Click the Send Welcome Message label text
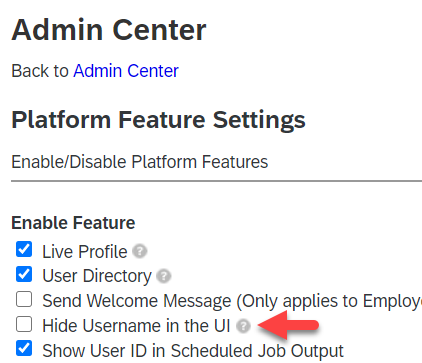The height and width of the screenshot is (363, 422). point(232,301)
